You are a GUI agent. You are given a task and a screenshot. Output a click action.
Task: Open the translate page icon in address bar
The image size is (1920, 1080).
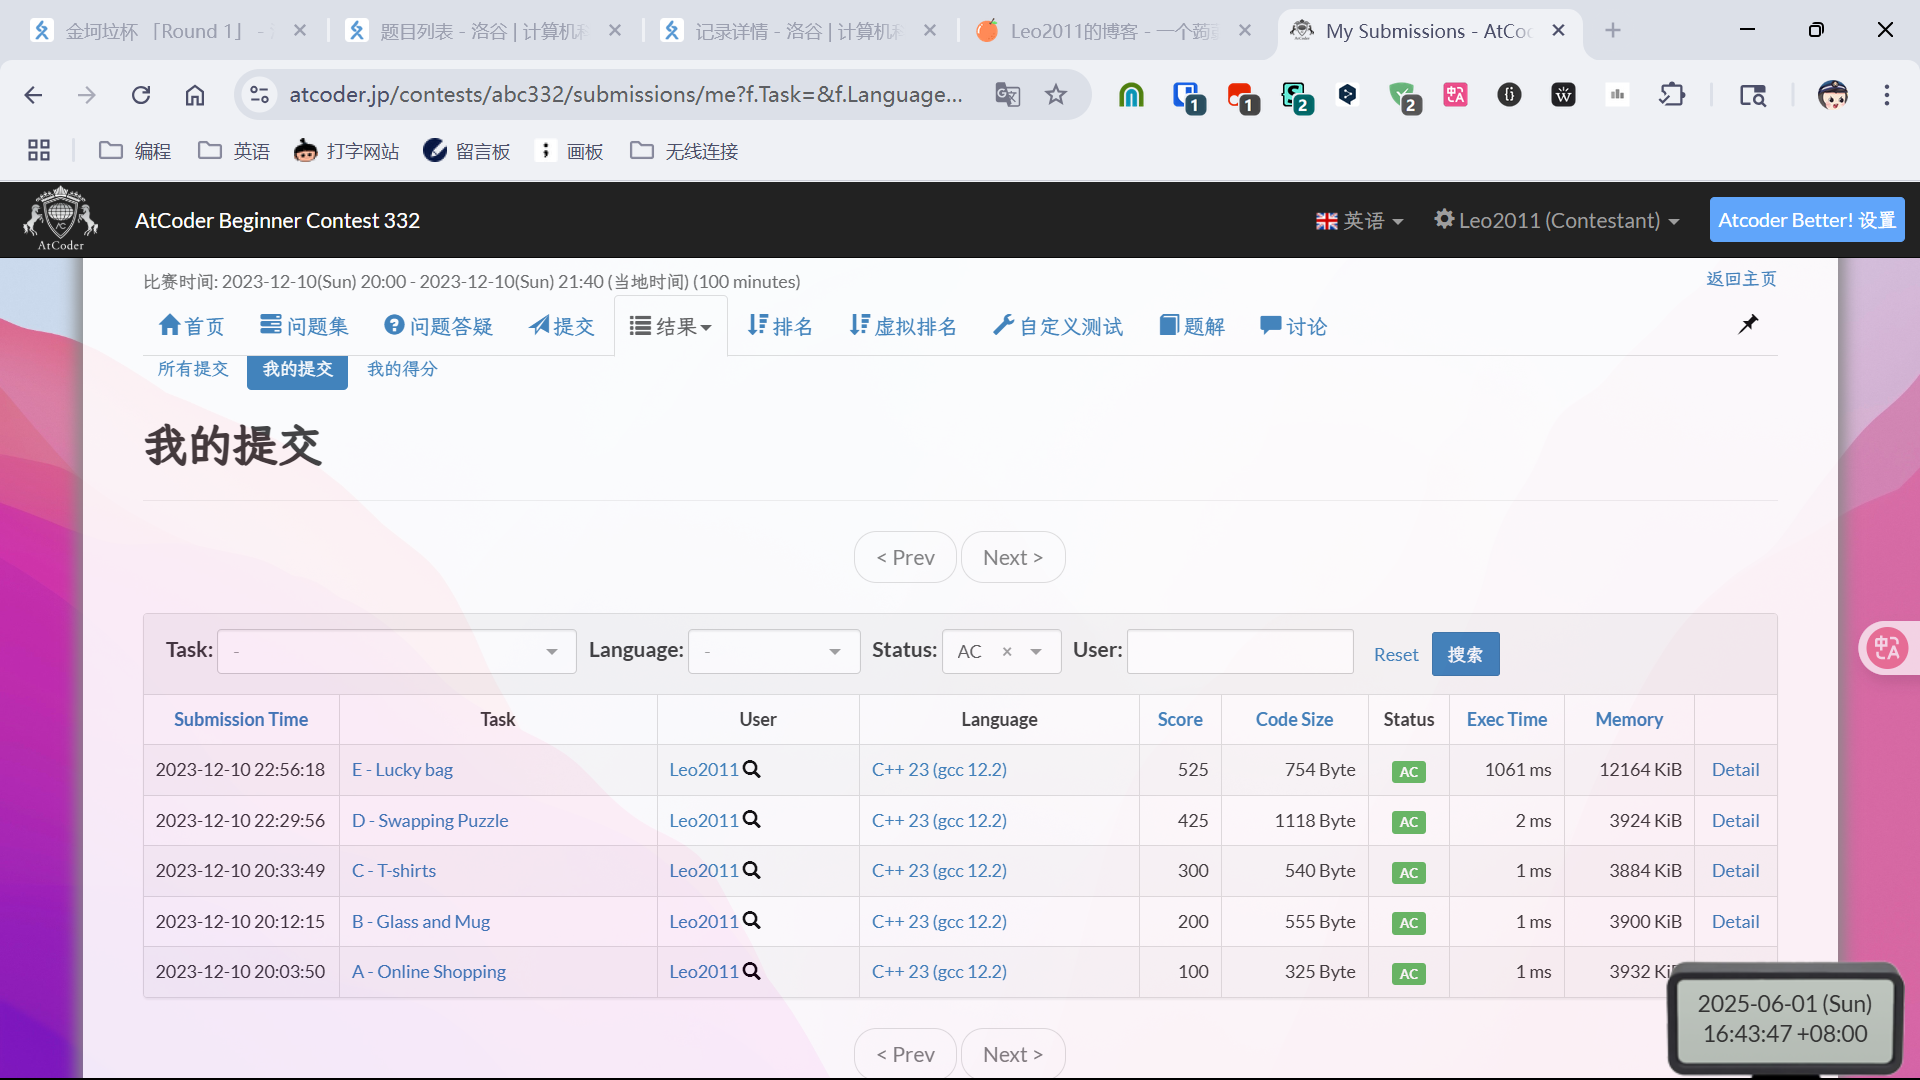point(1008,95)
